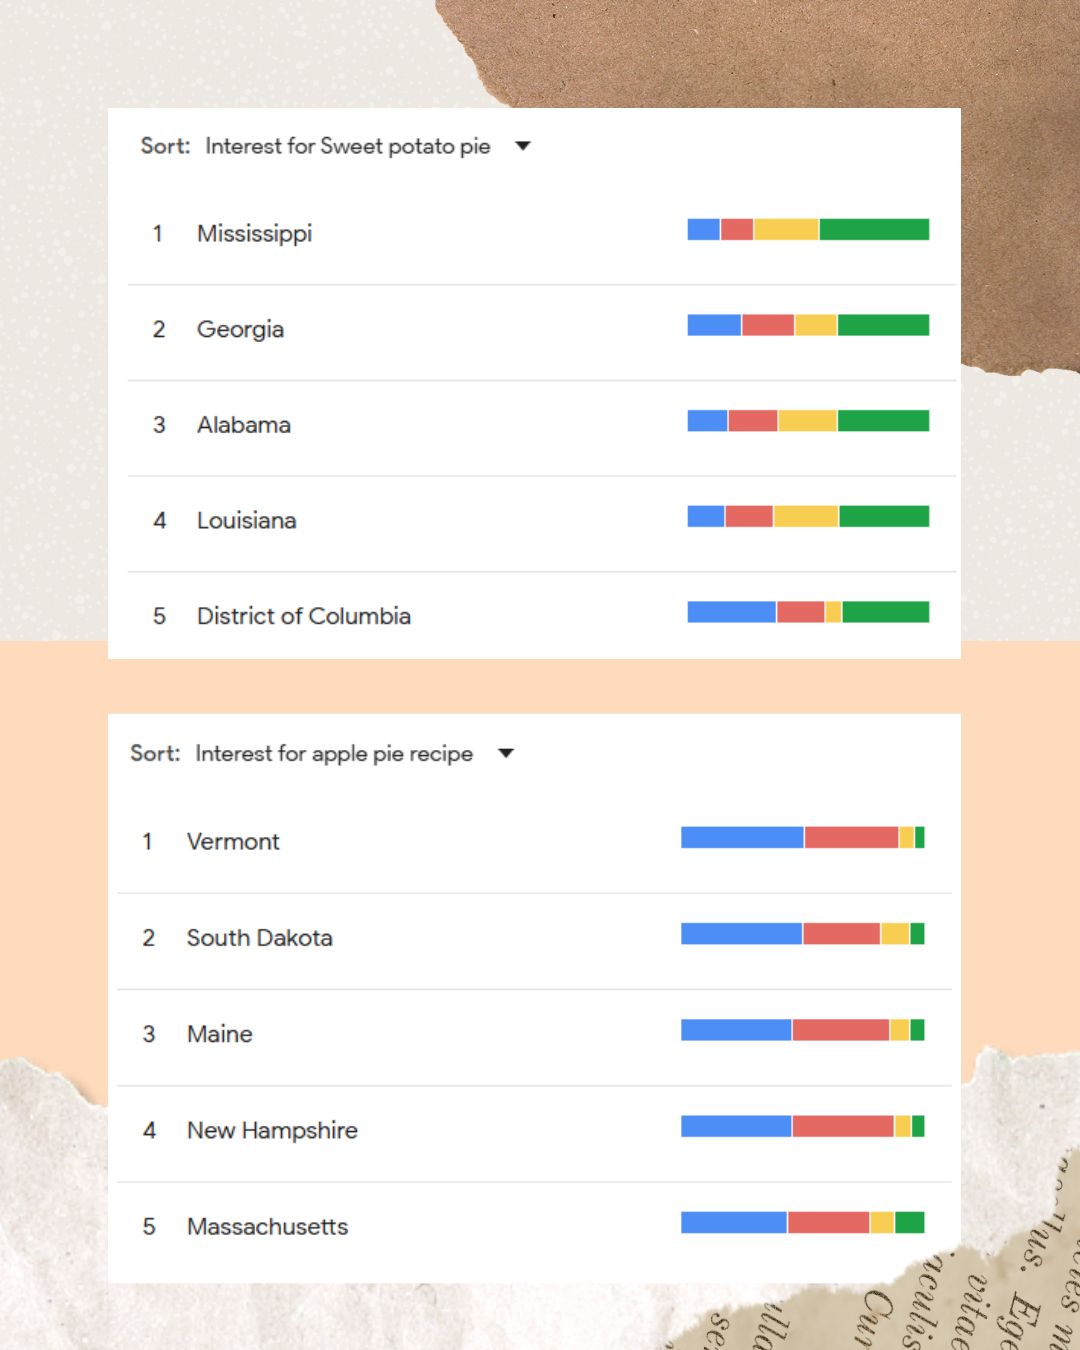Viewport: 1080px width, 1350px height.
Task: Open the Maine region entry
Action: (x=219, y=1034)
